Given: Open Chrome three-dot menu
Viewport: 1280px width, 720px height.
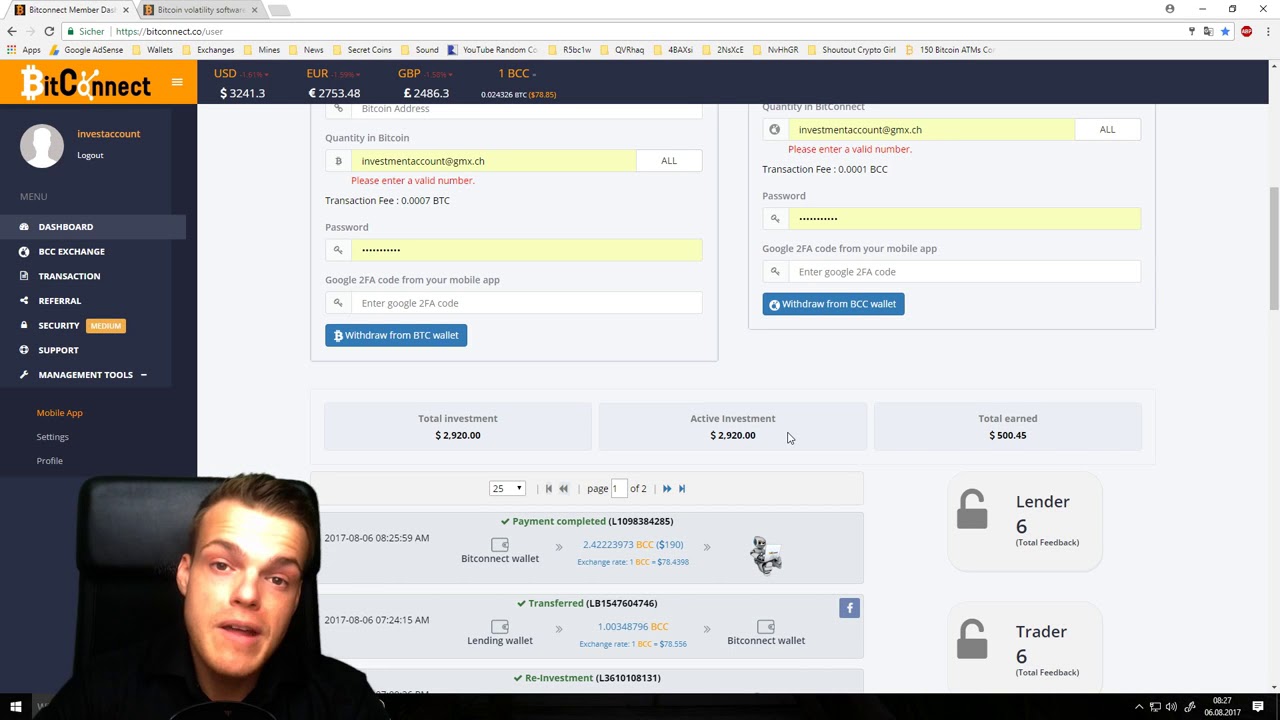Looking at the screenshot, I should point(1268,31).
